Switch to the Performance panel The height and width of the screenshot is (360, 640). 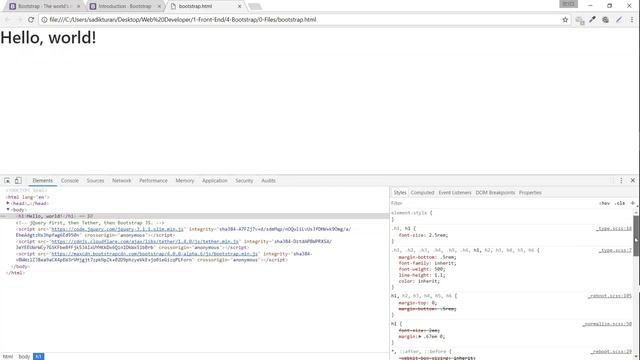point(153,180)
